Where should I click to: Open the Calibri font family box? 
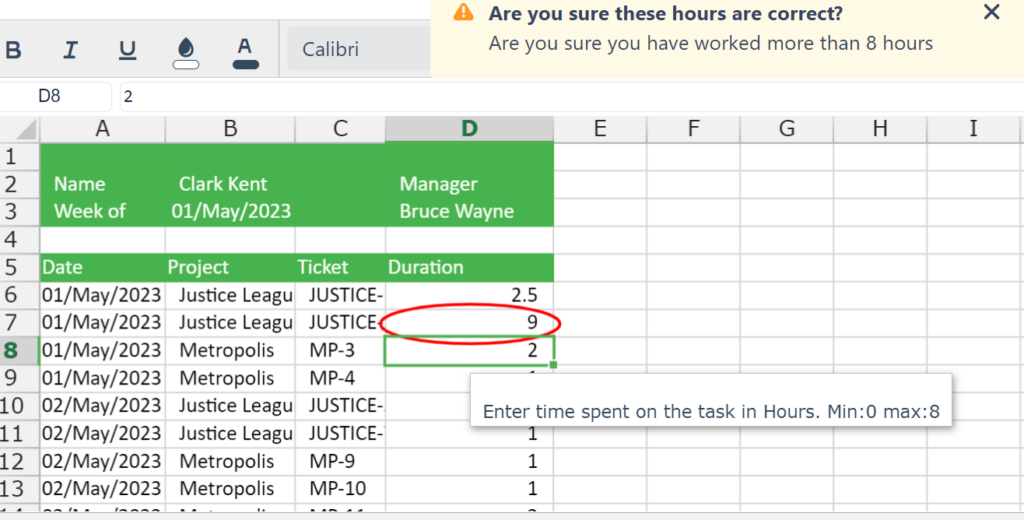[x=358, y=49]
